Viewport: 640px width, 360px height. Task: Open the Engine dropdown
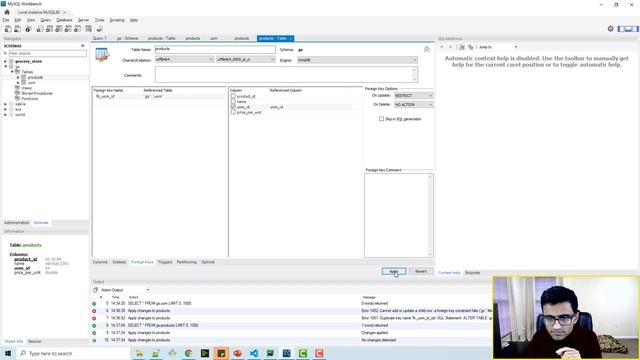357,60
